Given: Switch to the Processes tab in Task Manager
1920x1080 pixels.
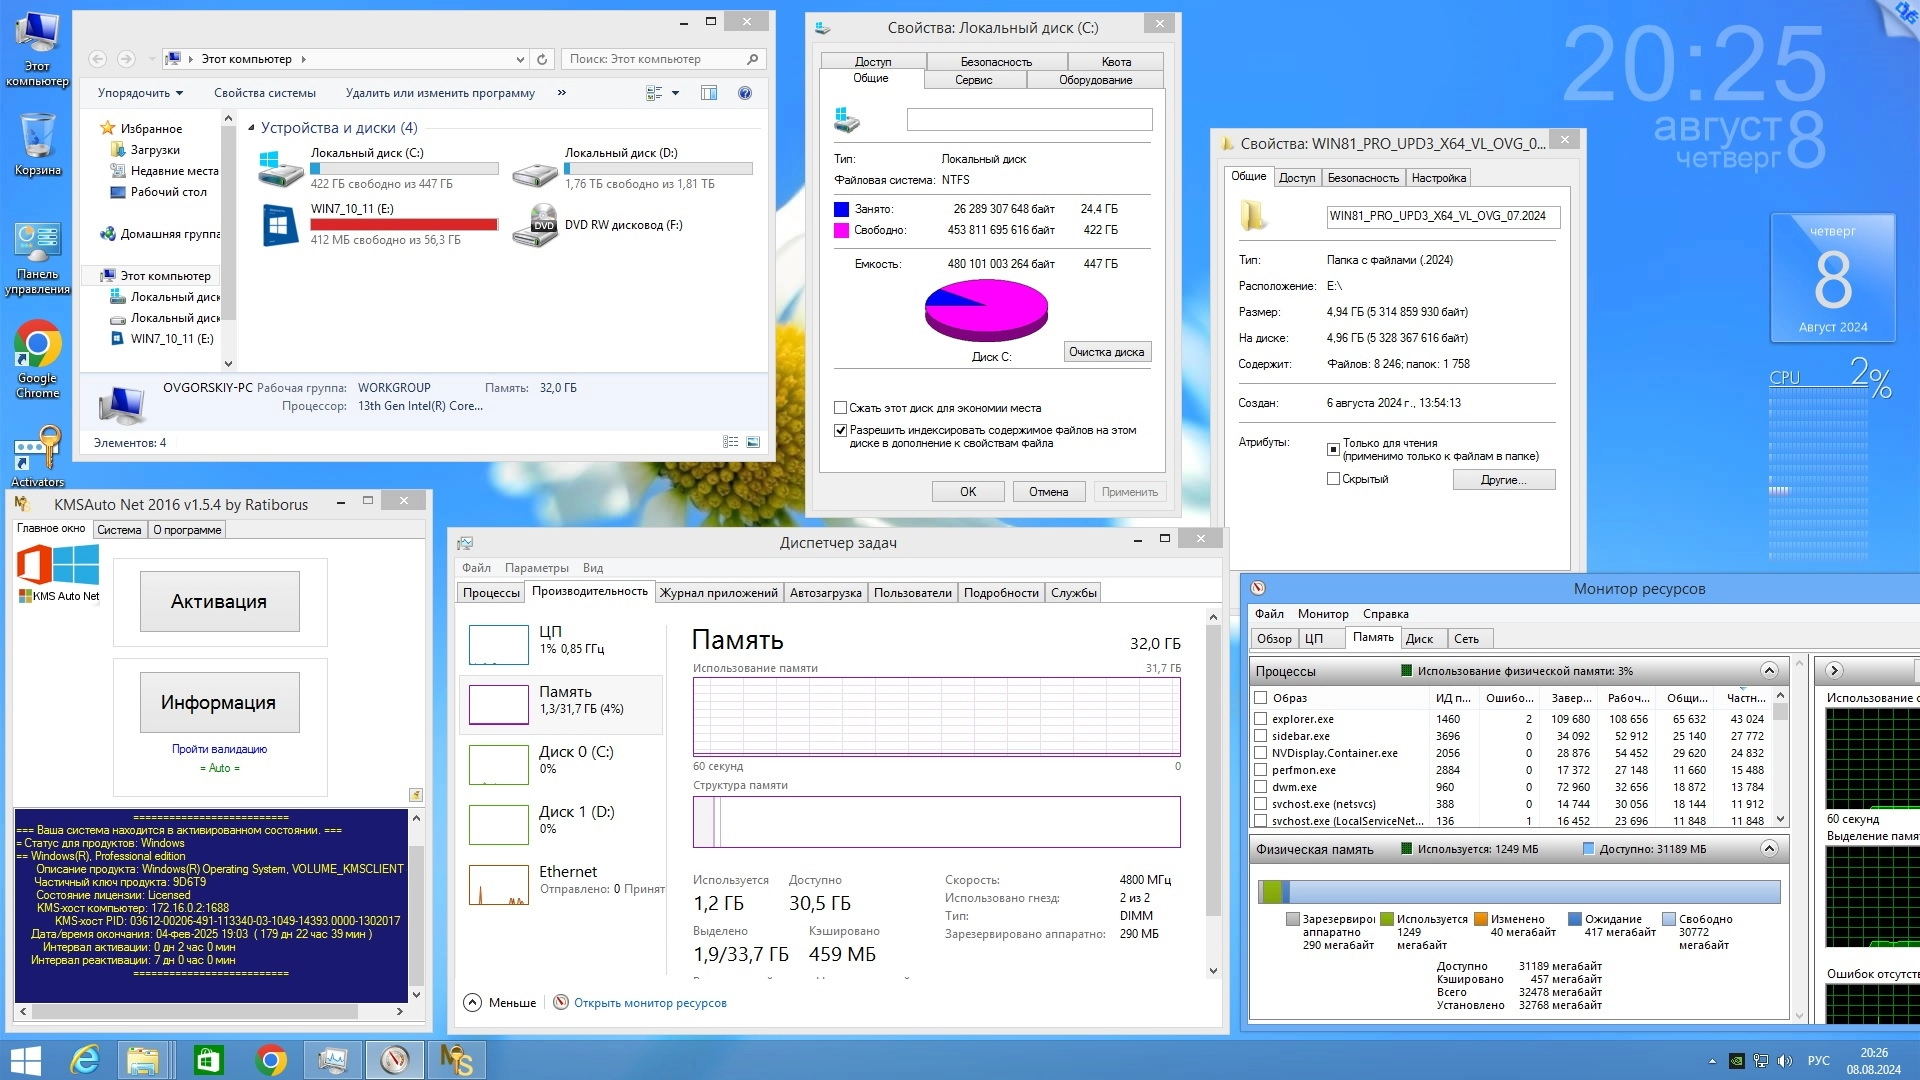Looking at the screenshot, I should 491,593.
